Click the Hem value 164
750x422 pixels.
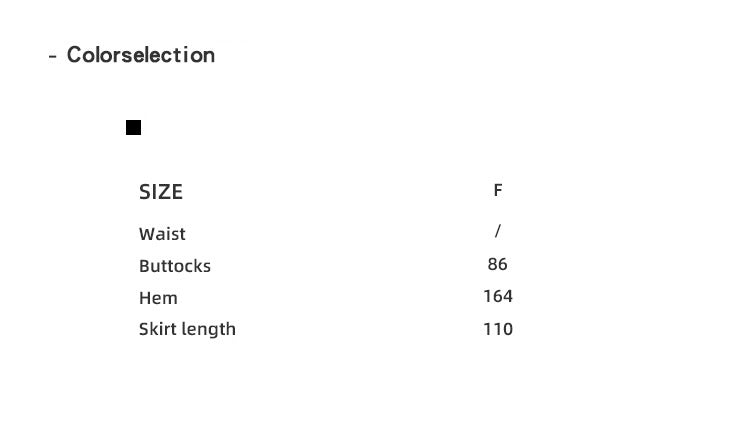(x=498, y=296)
